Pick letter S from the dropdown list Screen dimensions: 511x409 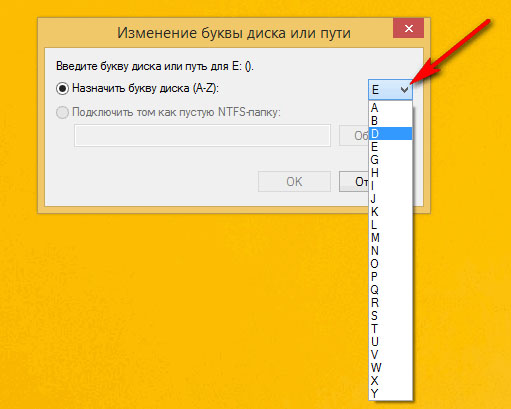coord(390,316)
